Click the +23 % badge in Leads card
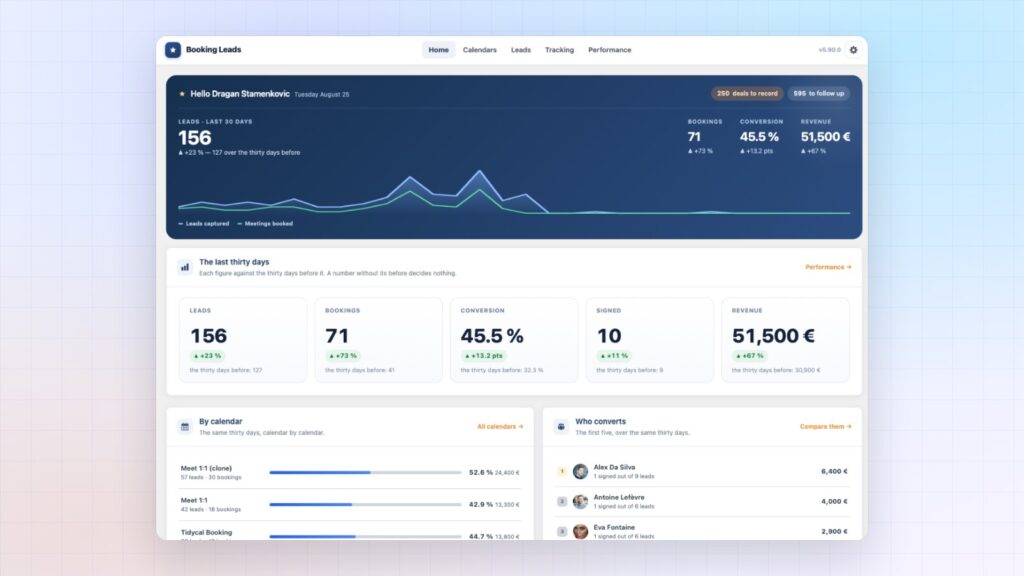 (x=208, y=356)
